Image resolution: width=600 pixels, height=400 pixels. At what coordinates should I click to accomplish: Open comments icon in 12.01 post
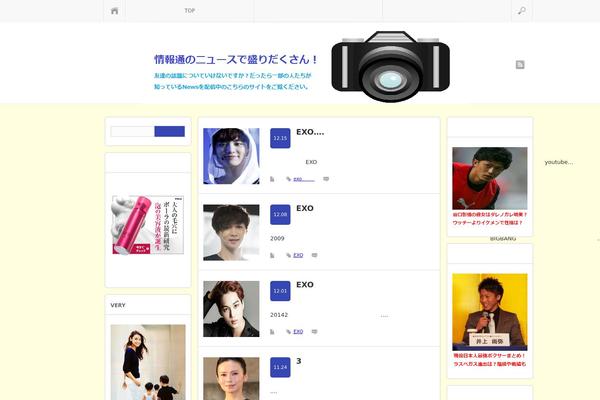coord(315,332)
